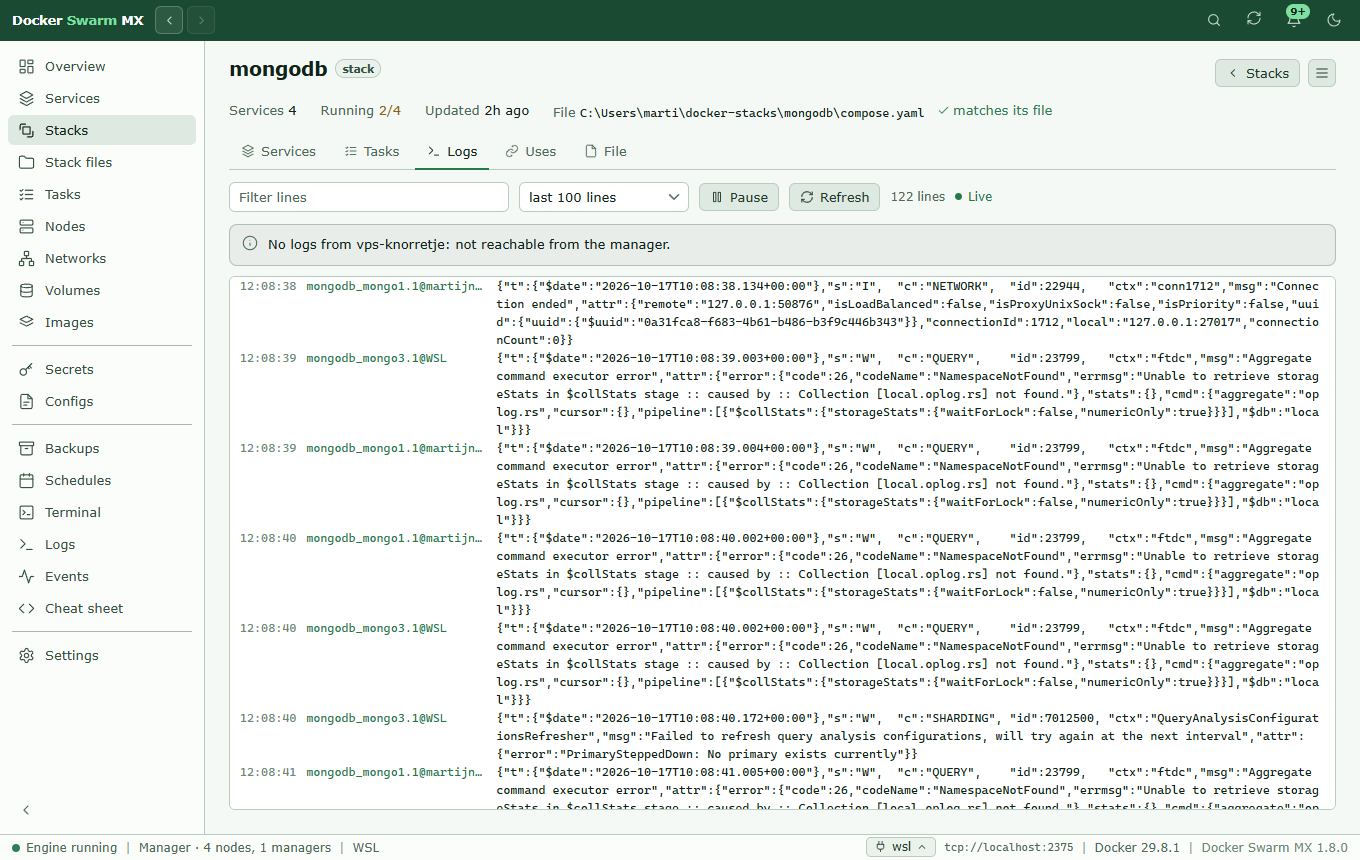Open Volumes in the sidebar
Image resolution: width=1360 pixels, height=860 pixels.
pos(102,290)
